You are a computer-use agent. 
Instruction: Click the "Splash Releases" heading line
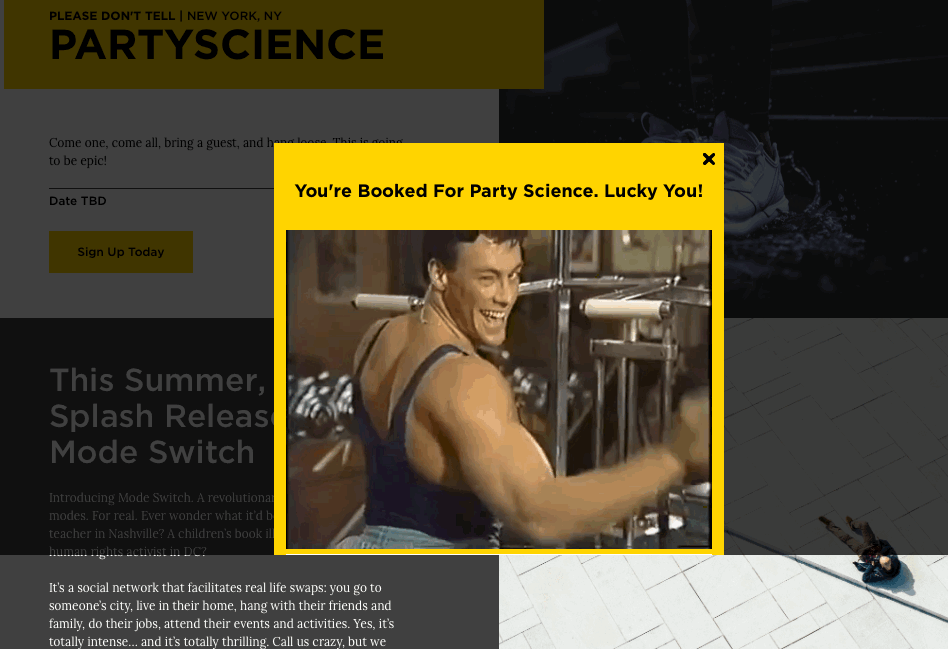(161, 416)
